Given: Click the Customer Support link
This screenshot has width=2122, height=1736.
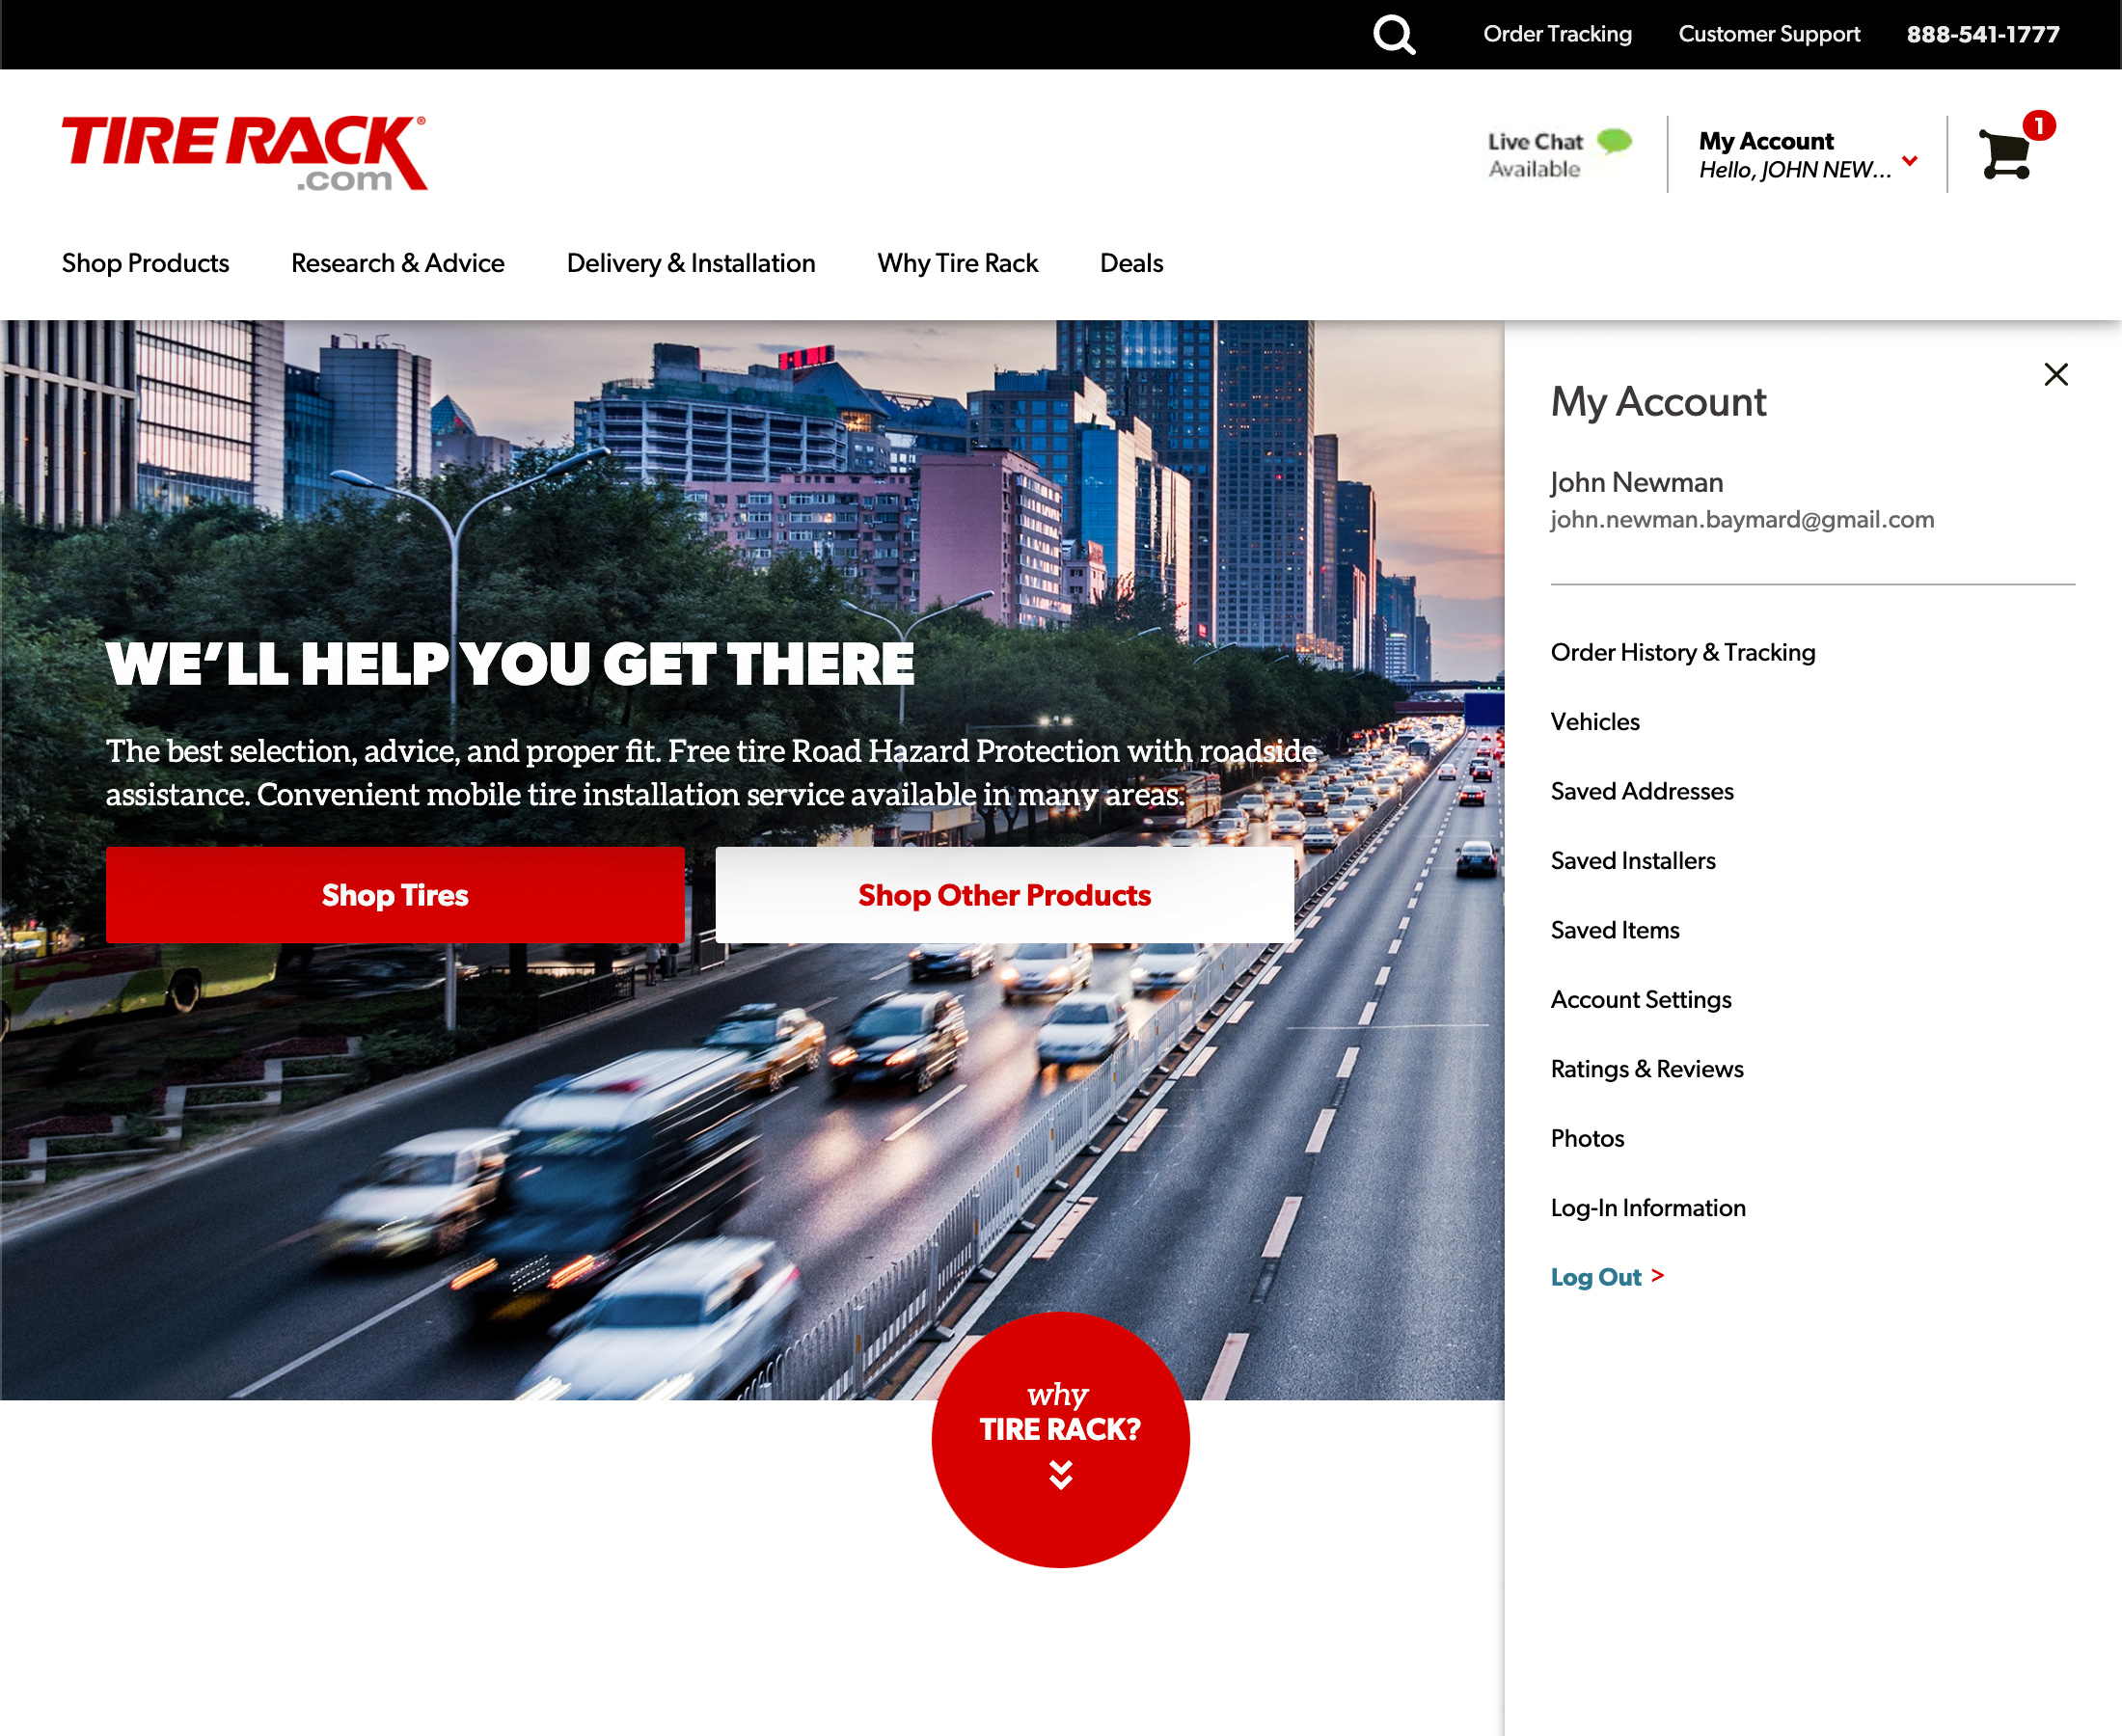Looking at the screenshot, I should (x=1768, y=35).
